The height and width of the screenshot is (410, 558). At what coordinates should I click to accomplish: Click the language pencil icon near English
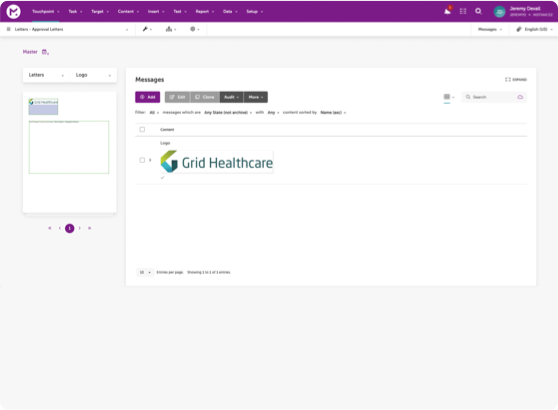(x=519, y=29)
